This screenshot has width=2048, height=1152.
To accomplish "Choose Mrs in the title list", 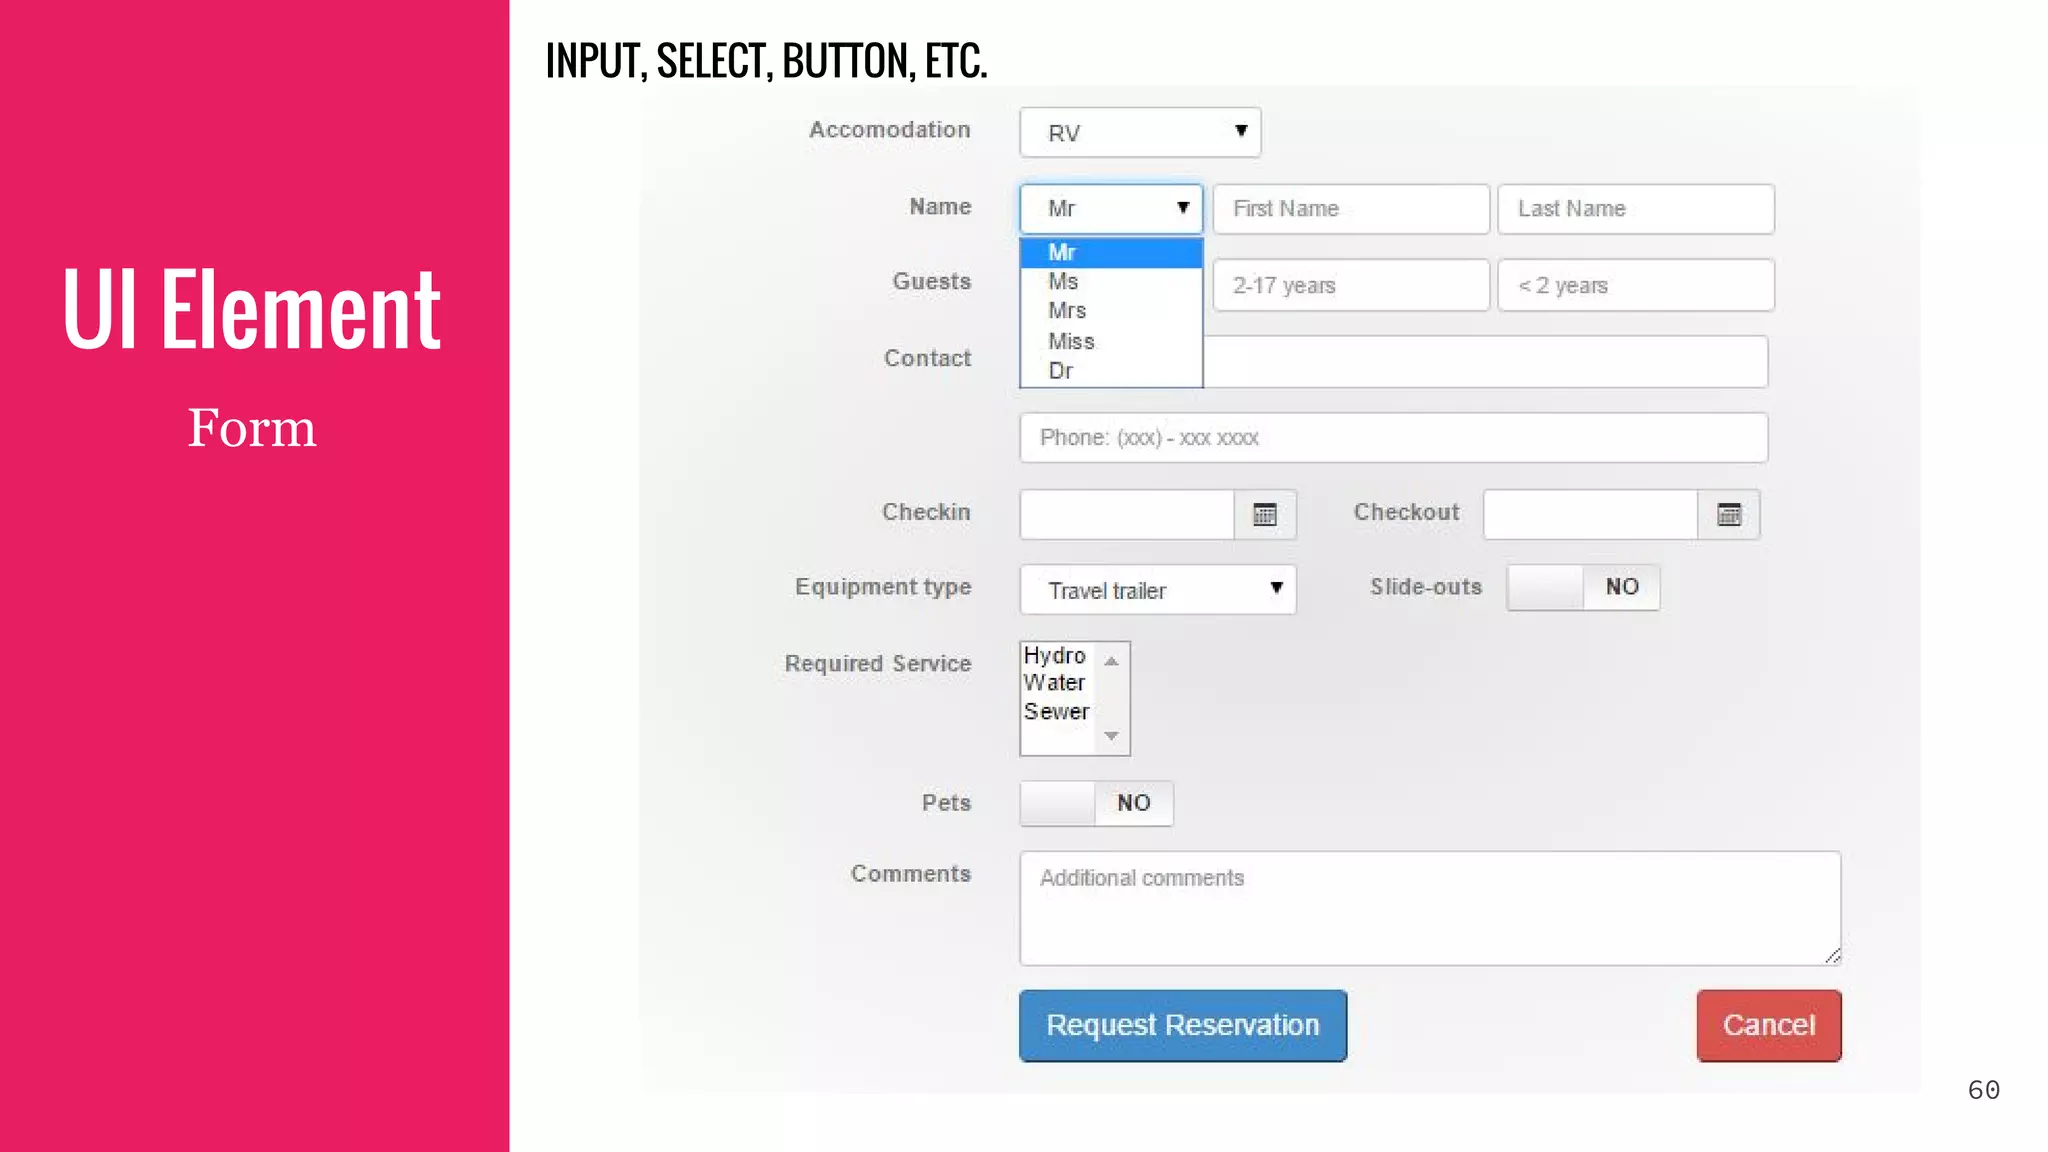I will [1111, 311].
